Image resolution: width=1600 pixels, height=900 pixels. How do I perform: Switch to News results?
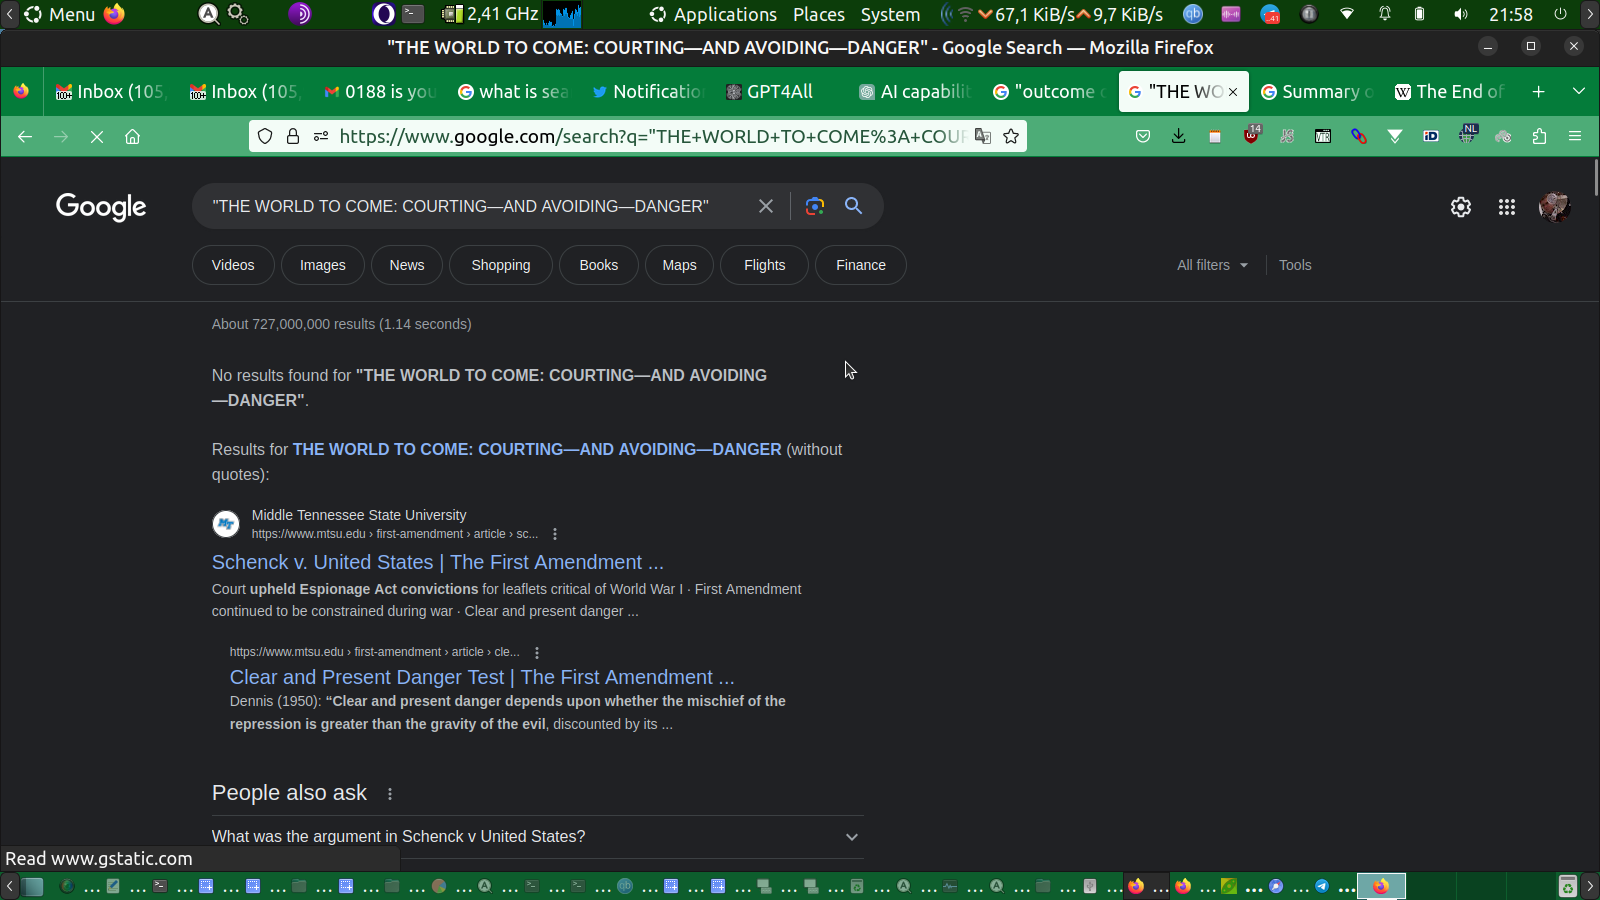click(x=407, y=265)
